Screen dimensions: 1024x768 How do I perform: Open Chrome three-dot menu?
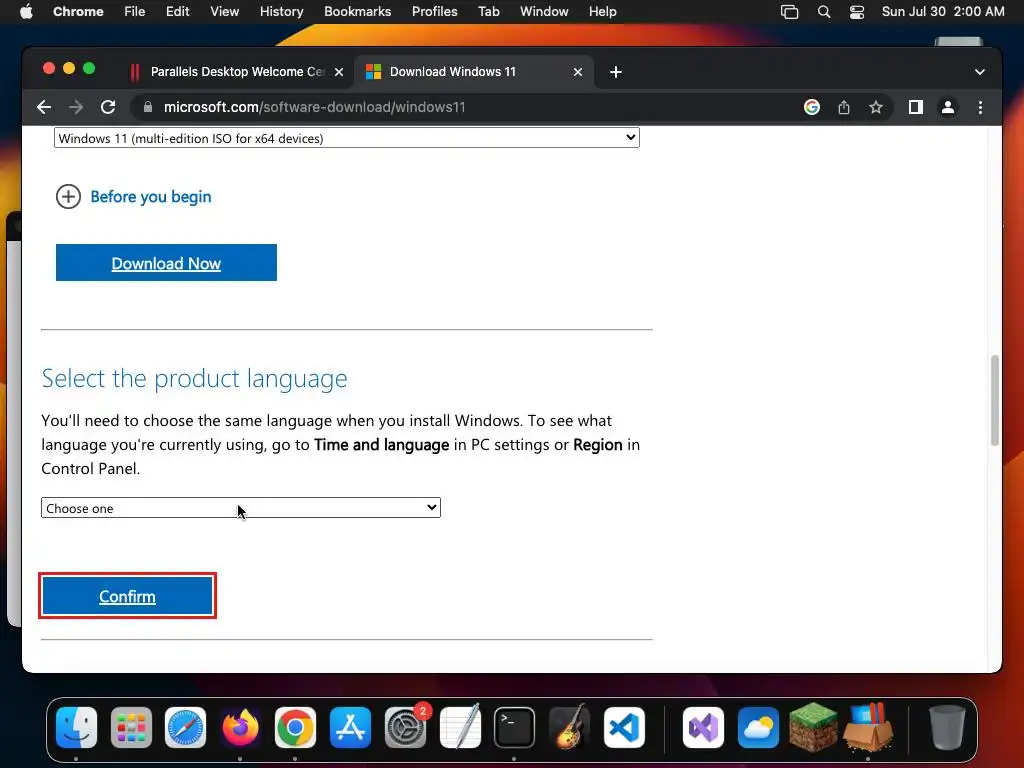980,107
